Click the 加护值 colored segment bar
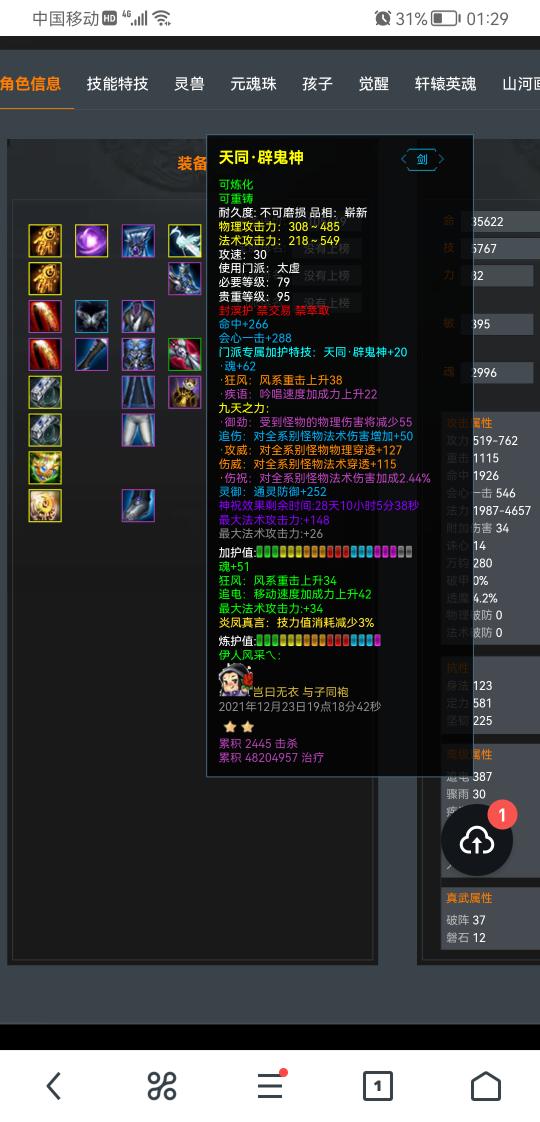 click(334, 552)
